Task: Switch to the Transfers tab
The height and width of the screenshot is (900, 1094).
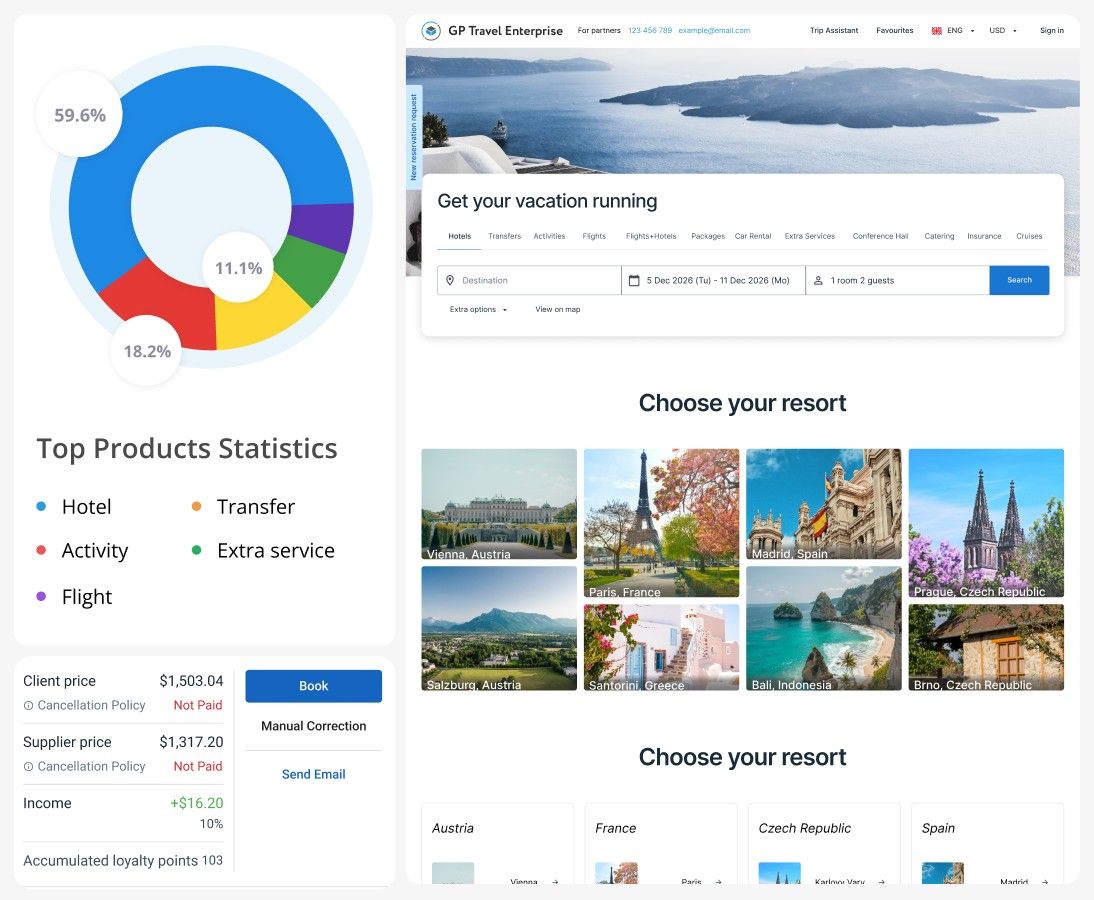Action: tap(504, 237)
